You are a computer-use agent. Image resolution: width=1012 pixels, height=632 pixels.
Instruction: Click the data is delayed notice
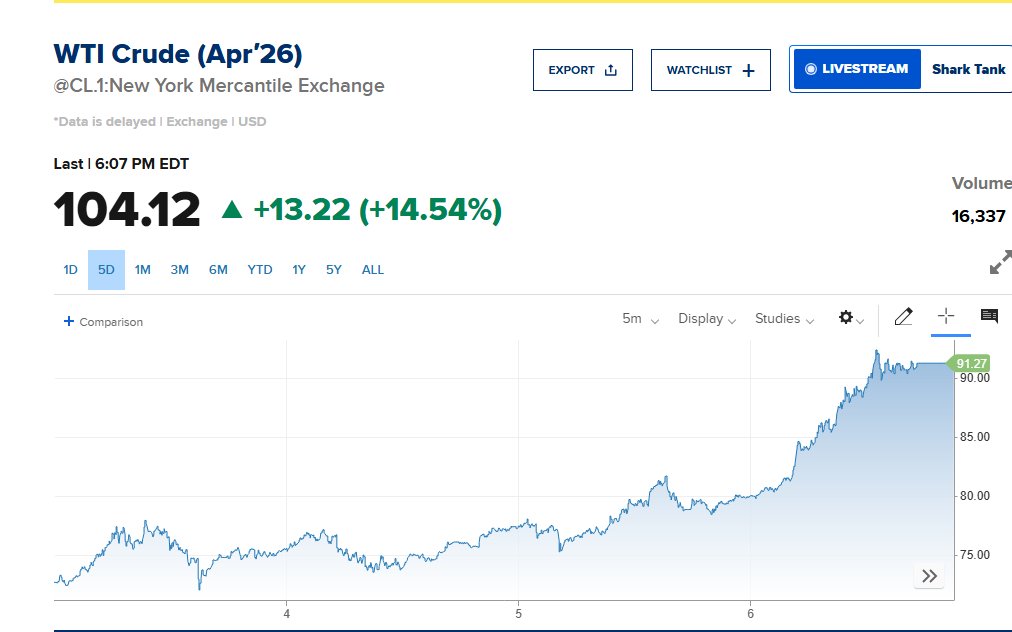(x=160, y=121)
